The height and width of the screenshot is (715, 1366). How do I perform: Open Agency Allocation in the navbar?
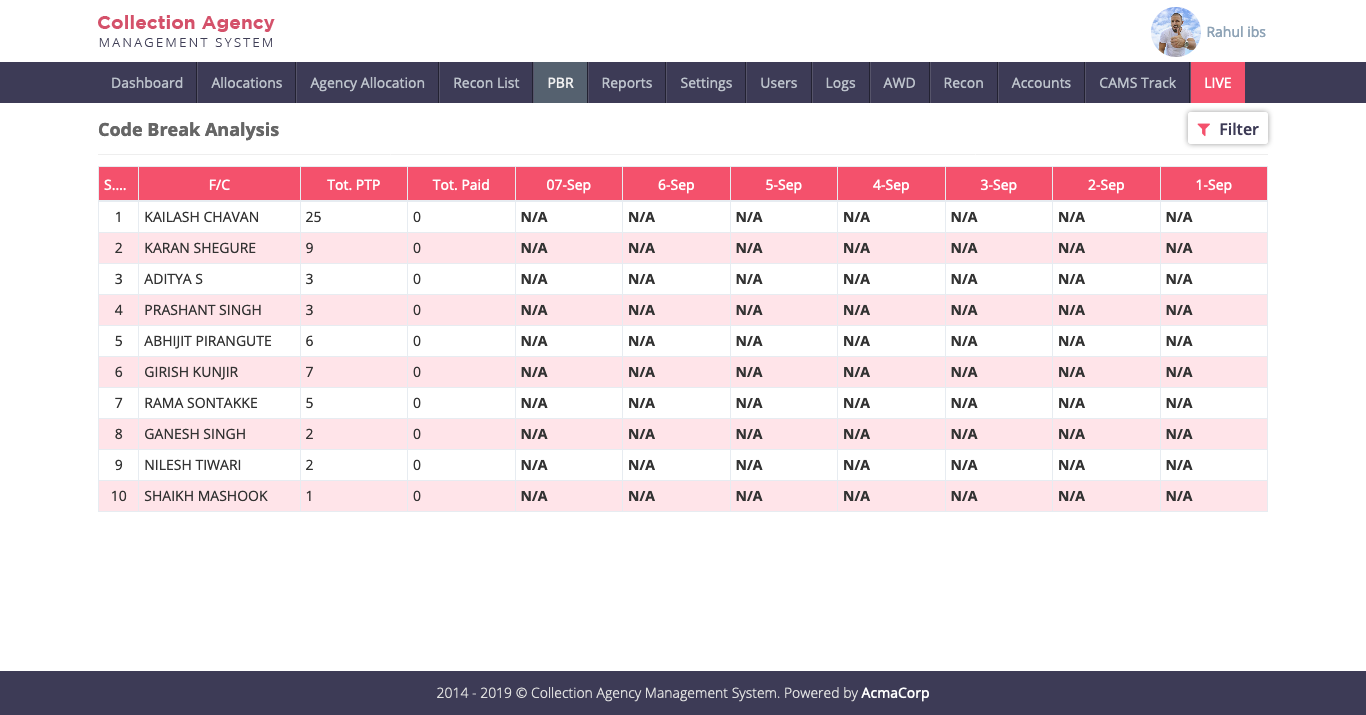(367, 83)
